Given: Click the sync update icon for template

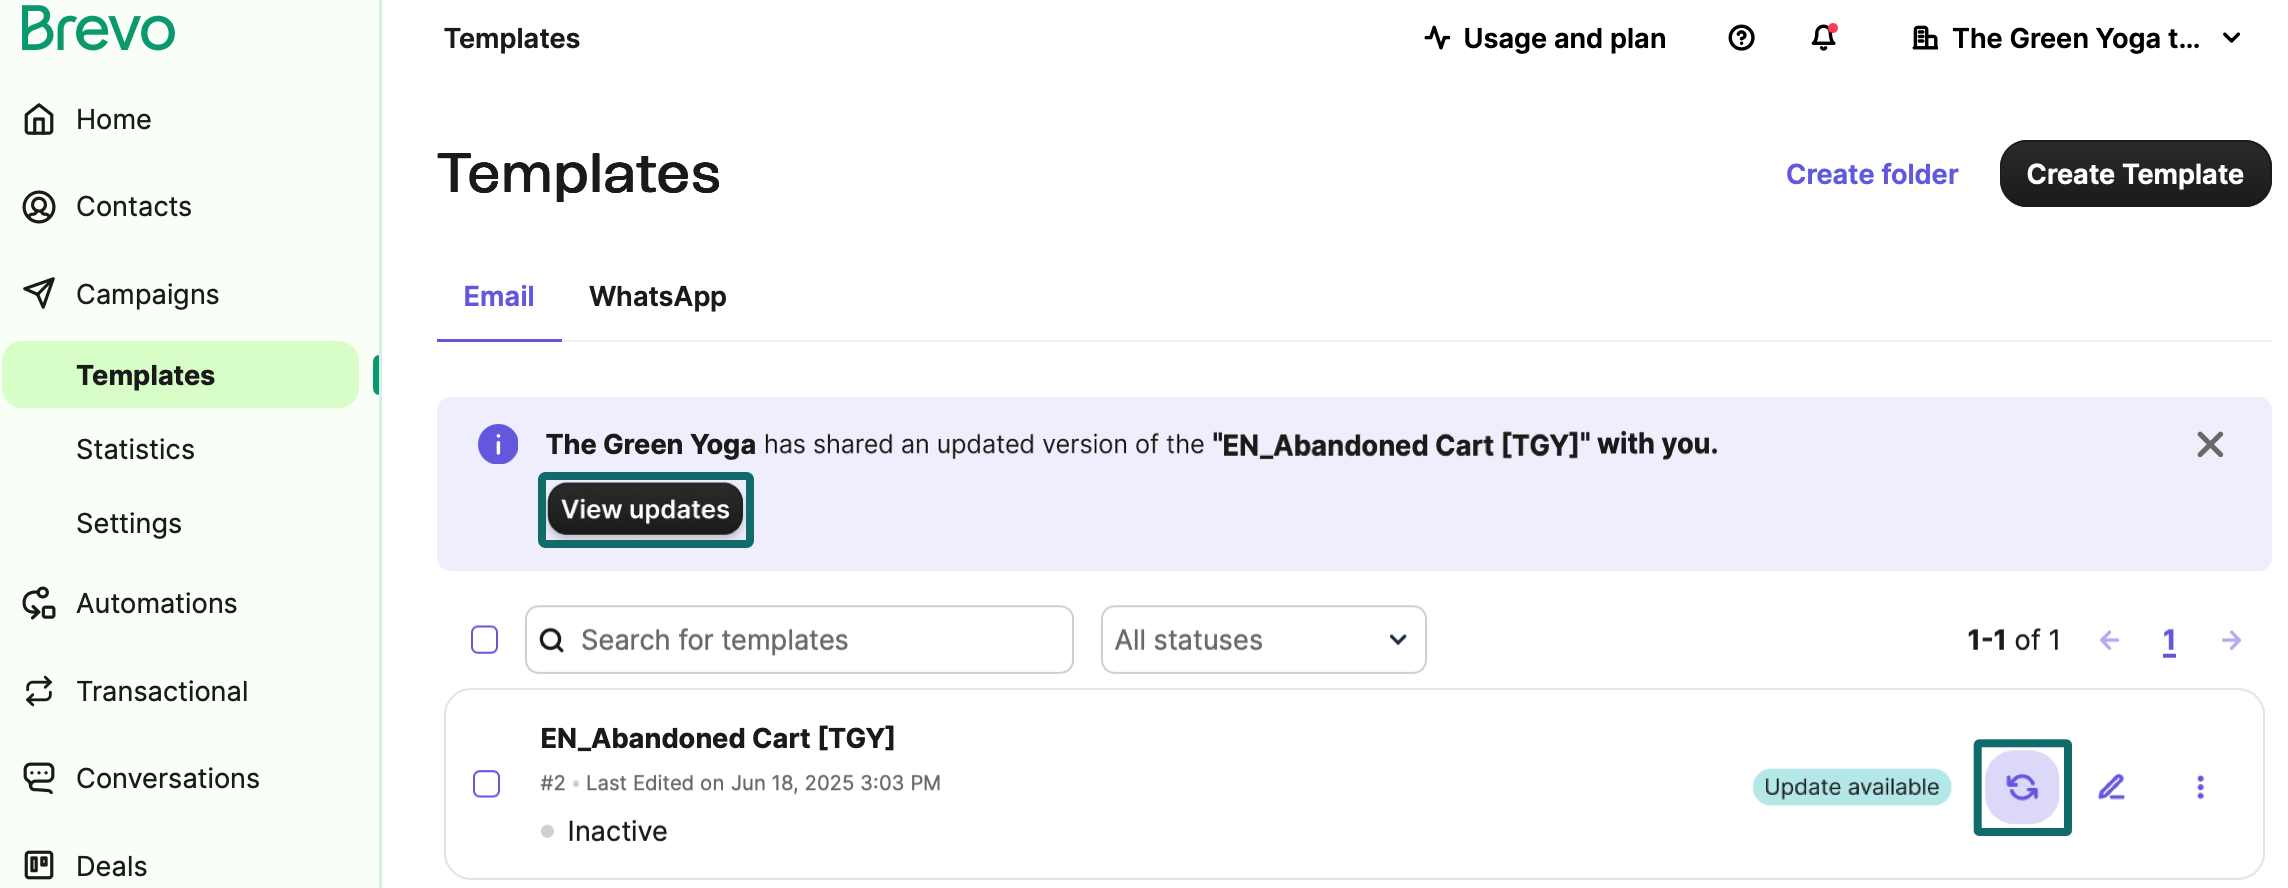Looking at the screenshot, I should coord(2022,787).
